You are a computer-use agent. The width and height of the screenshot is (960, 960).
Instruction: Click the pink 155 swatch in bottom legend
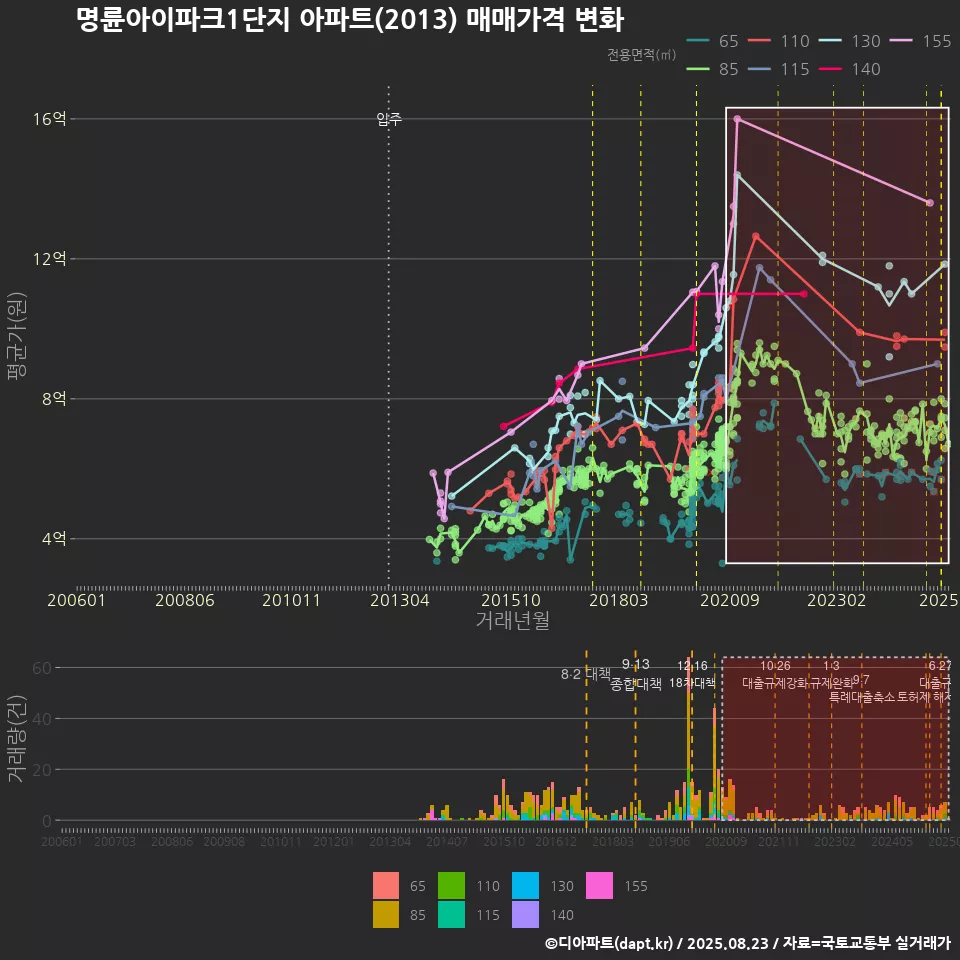[599, 885]
